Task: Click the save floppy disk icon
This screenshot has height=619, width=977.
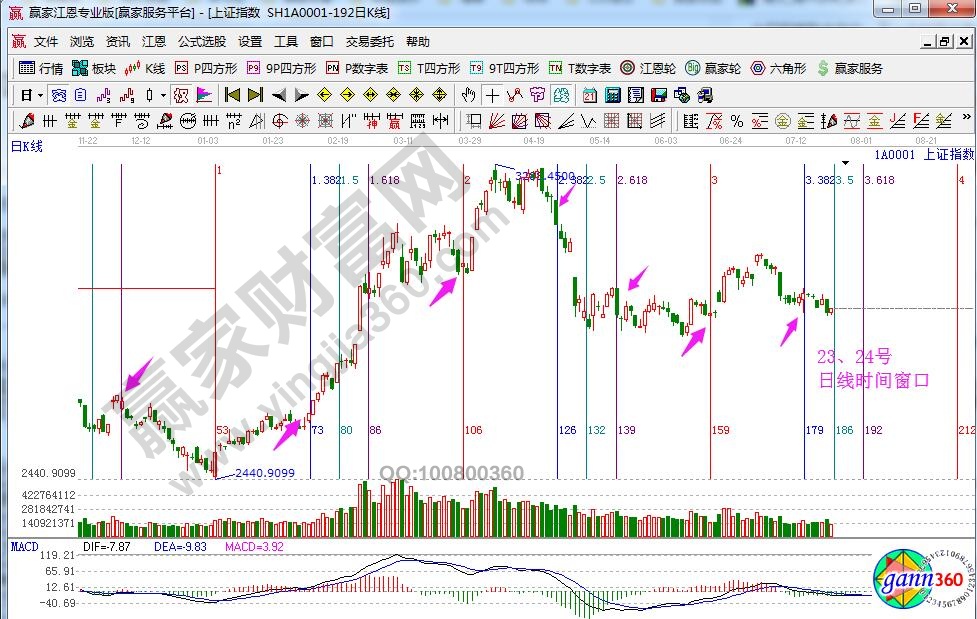Action: click(658, 95)
